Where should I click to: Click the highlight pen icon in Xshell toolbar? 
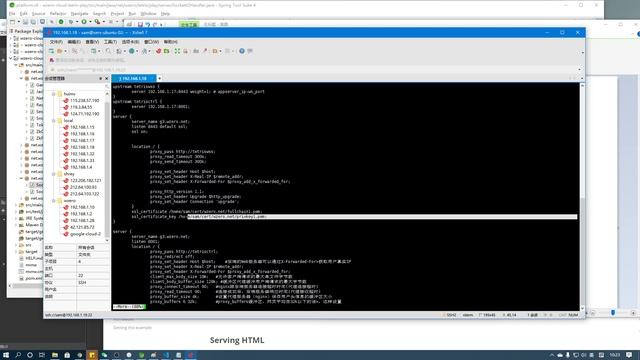[205, 51]
